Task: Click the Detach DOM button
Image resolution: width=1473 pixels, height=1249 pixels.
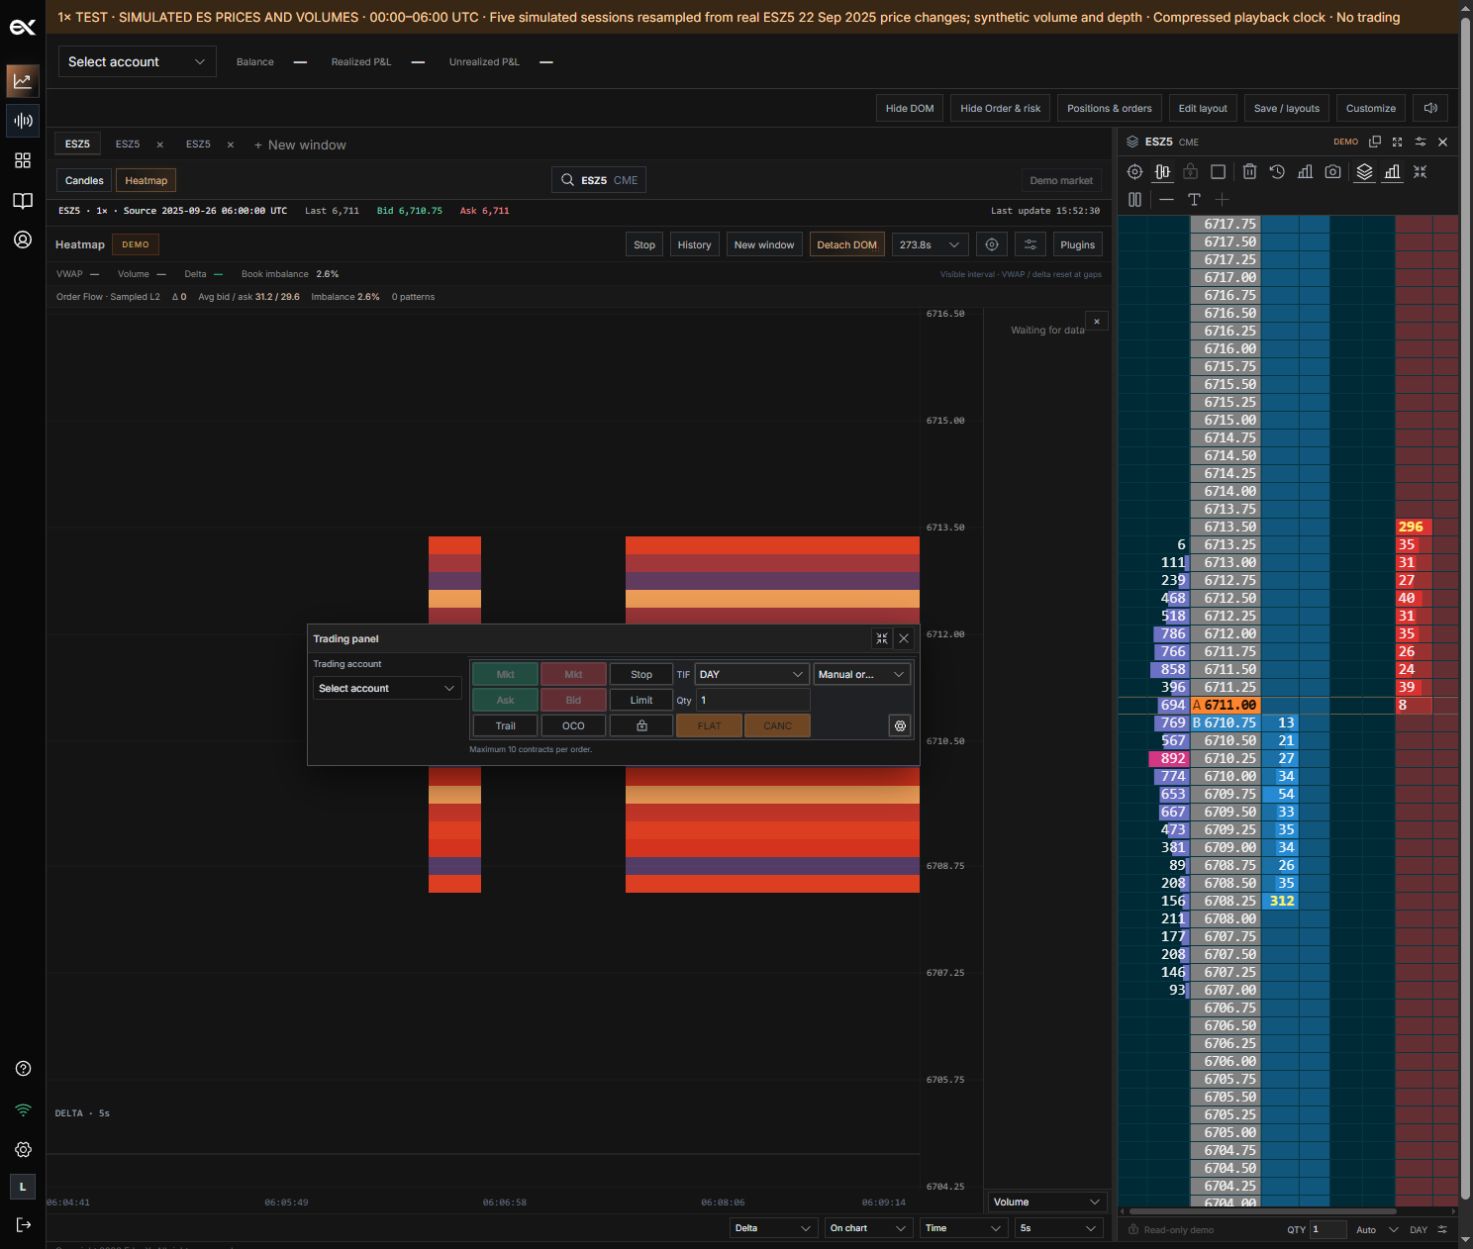Action: 847,244
